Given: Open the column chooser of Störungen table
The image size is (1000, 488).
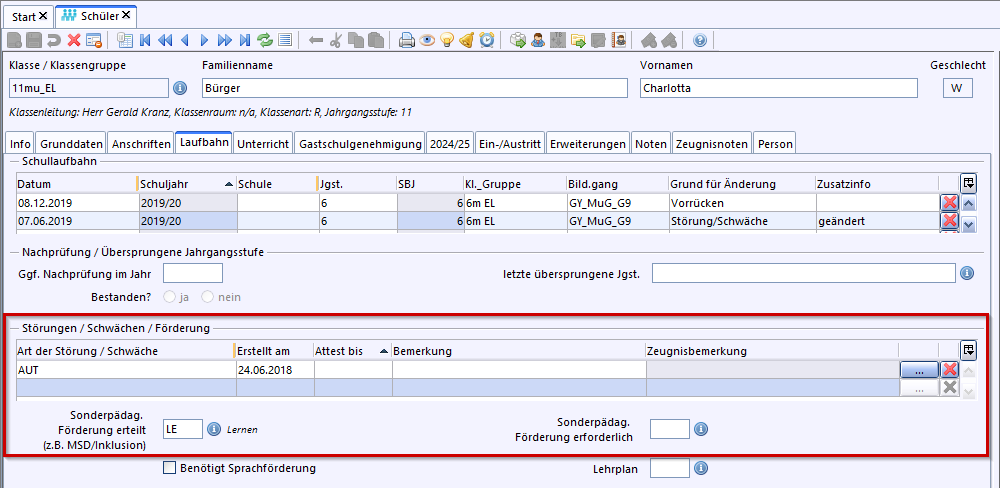Looking at the screenshot, I should coord(969,350).
